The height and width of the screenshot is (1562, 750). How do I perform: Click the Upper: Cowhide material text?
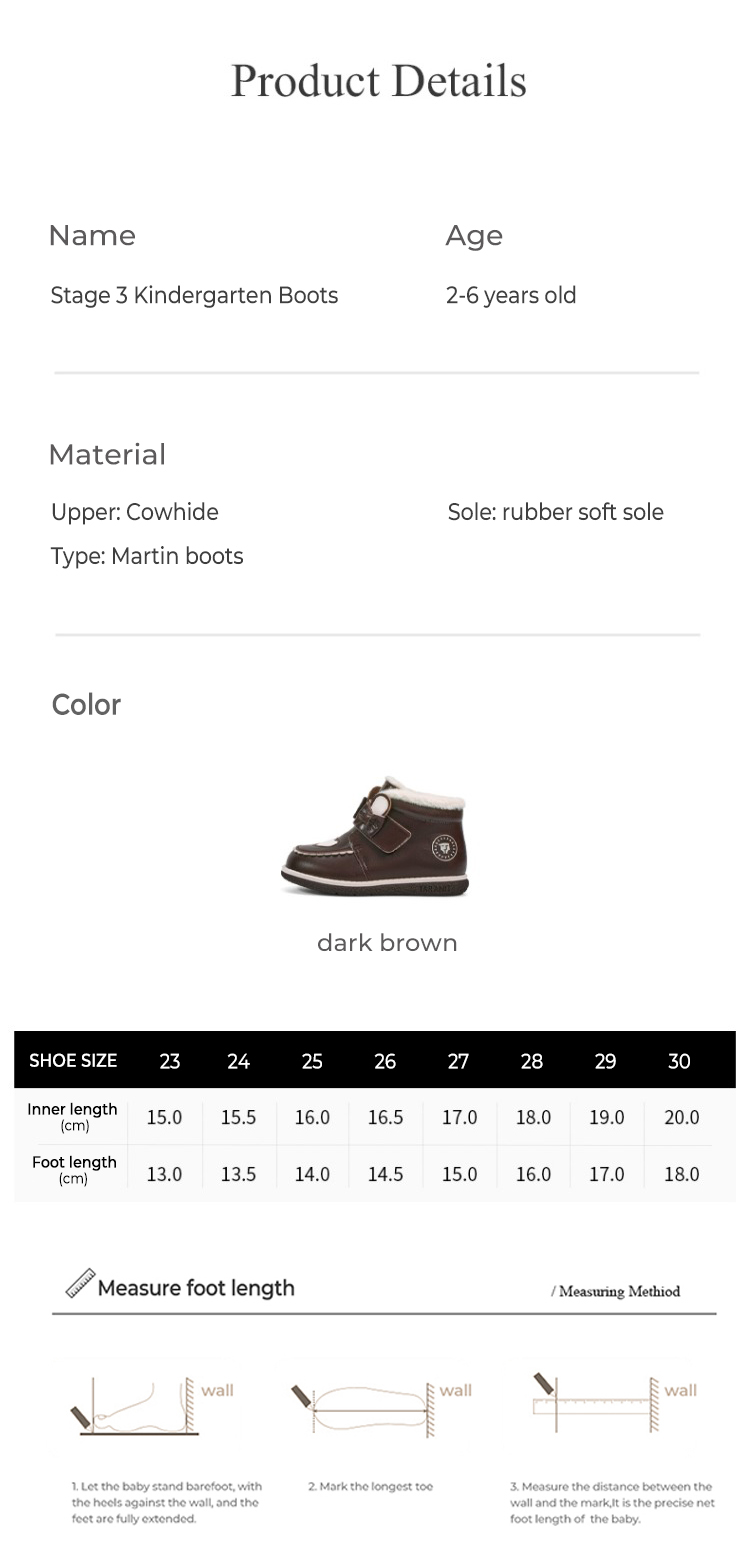tap(135, 512)
